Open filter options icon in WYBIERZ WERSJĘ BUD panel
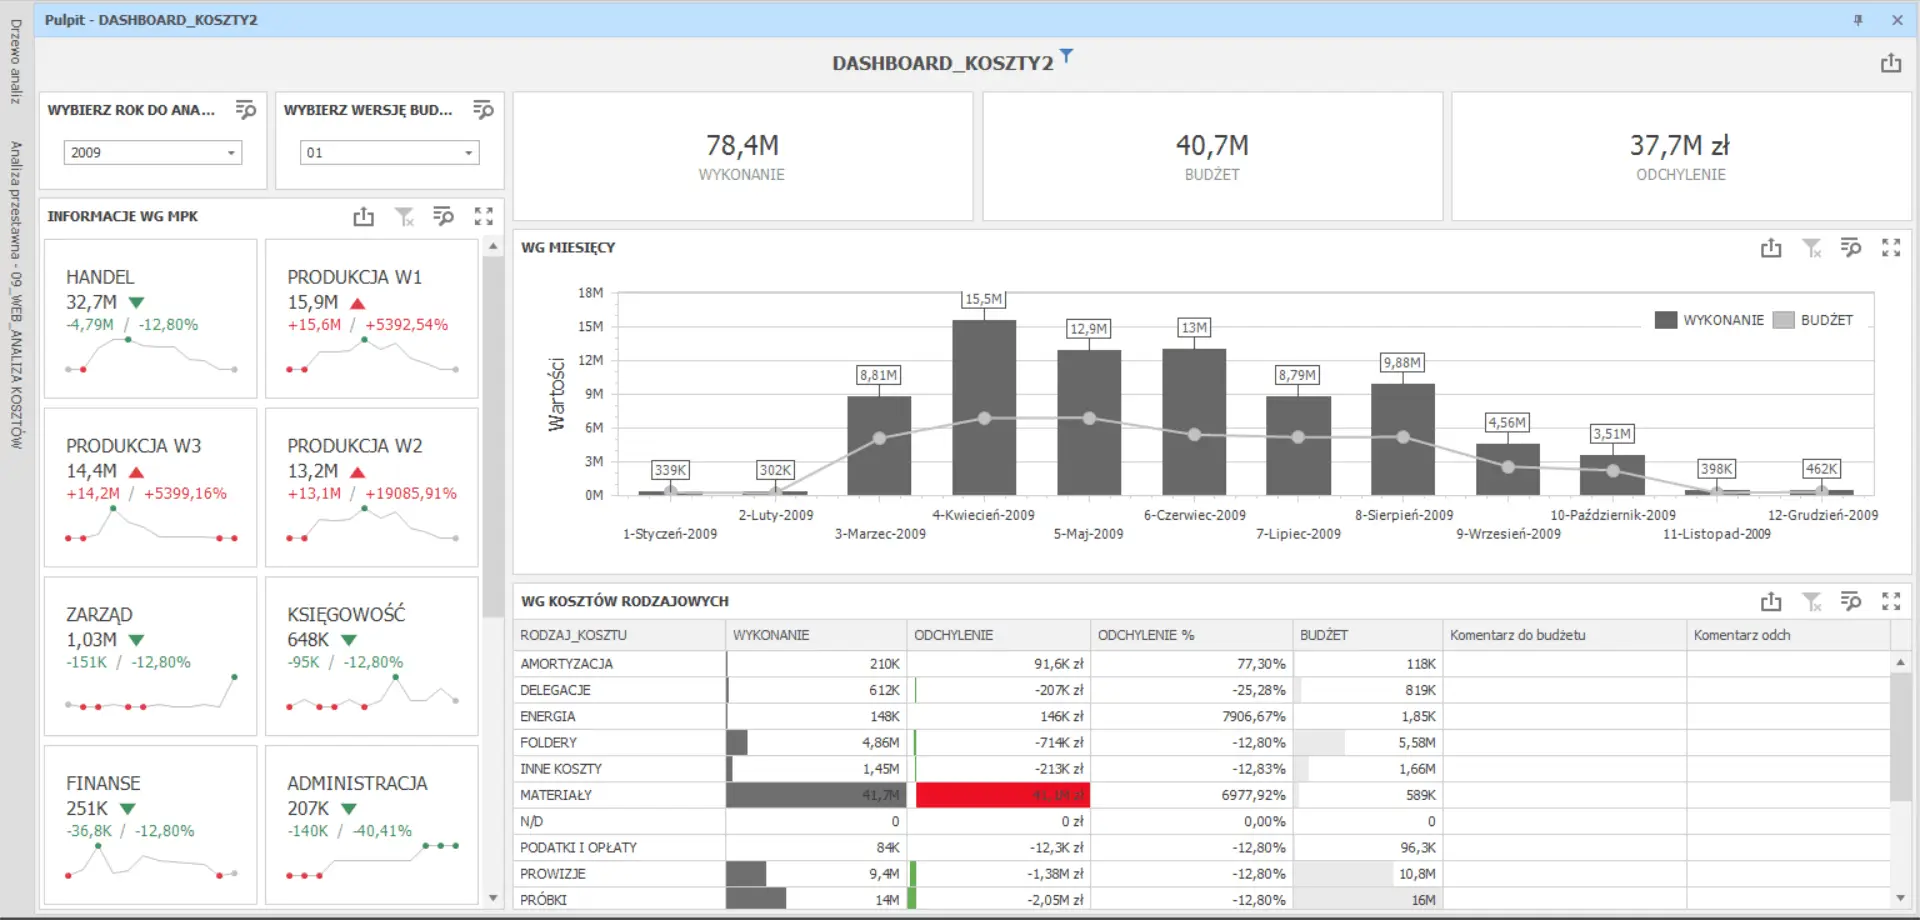The height and width of the screenshot is (920, 1920). 483,110
